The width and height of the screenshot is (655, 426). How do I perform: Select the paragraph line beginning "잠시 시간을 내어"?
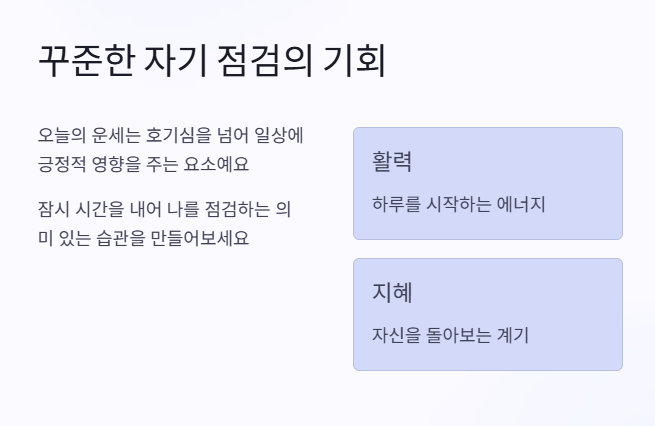click(x=165, y=209)
